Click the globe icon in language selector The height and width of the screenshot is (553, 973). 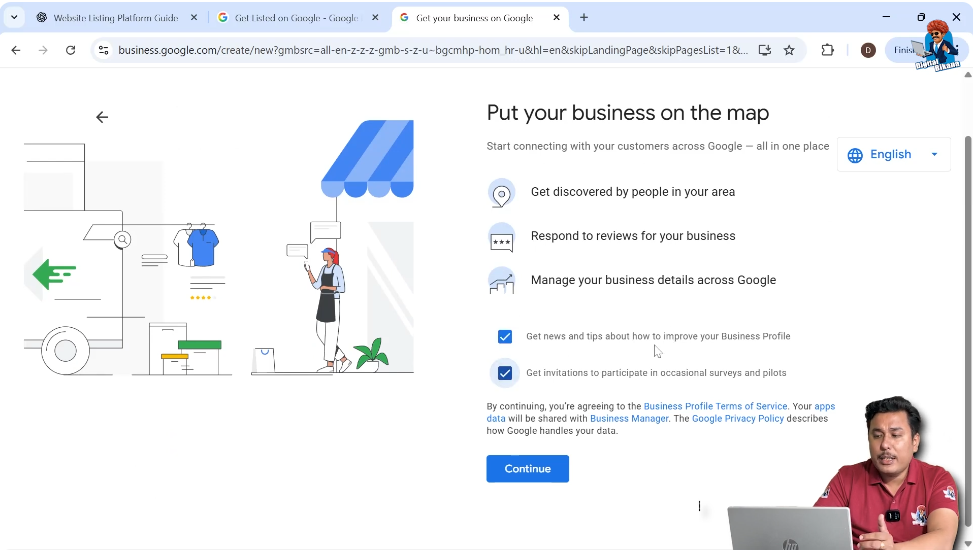(855, 155)
